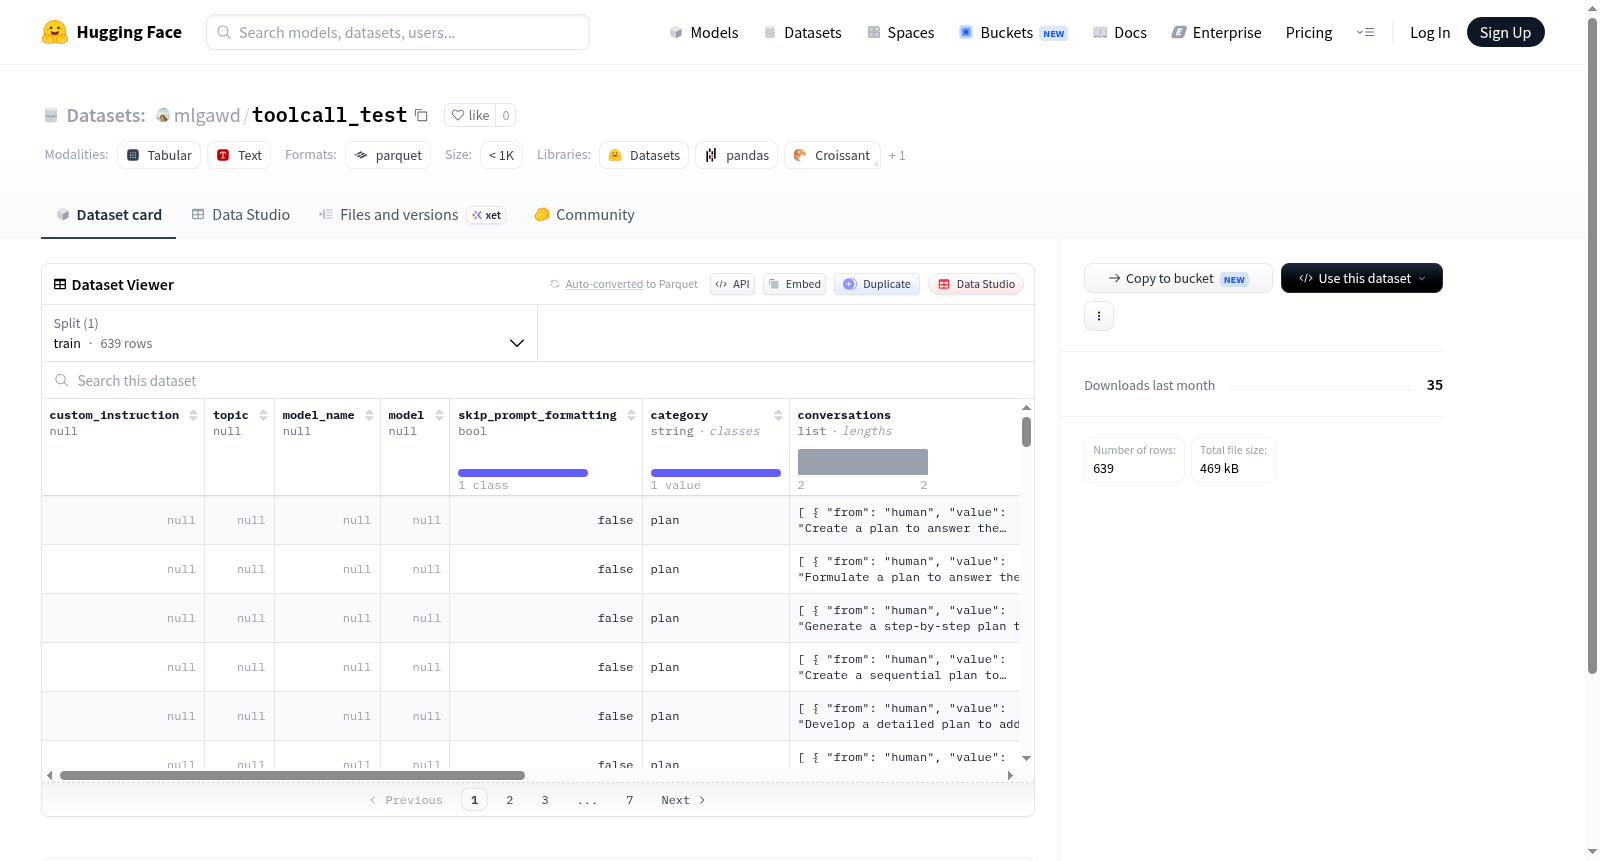Viewport: 1600px width, 861px height.
Task: Click the Hugging Face logo icon
Action: click(55, 32)
